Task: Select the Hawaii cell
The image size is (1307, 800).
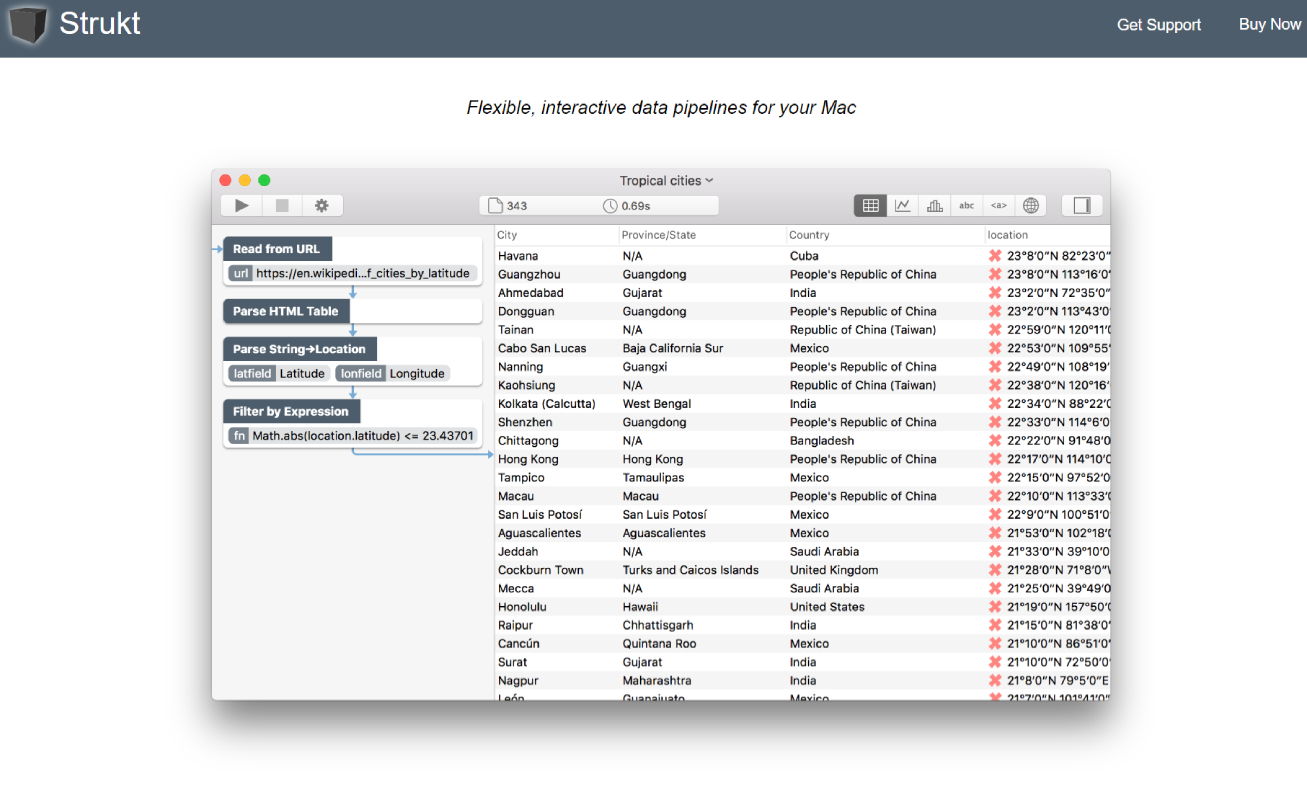Action: tap(640, 607)
